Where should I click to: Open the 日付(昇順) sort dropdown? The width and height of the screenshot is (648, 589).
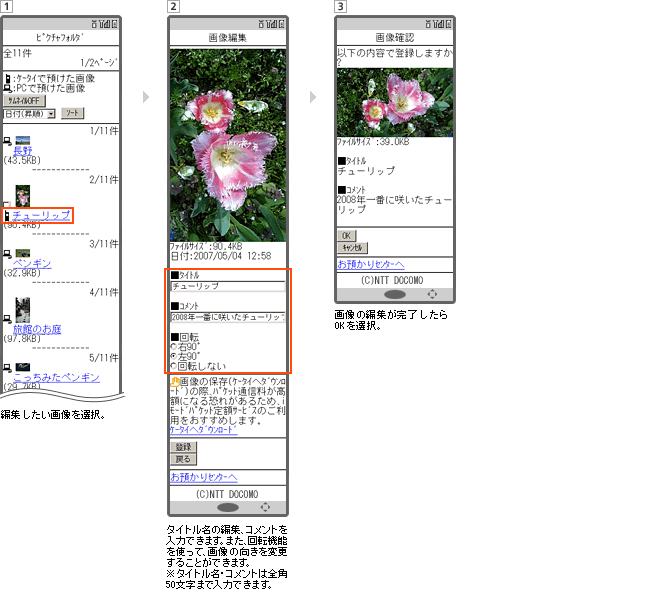[x=29, y=114]
